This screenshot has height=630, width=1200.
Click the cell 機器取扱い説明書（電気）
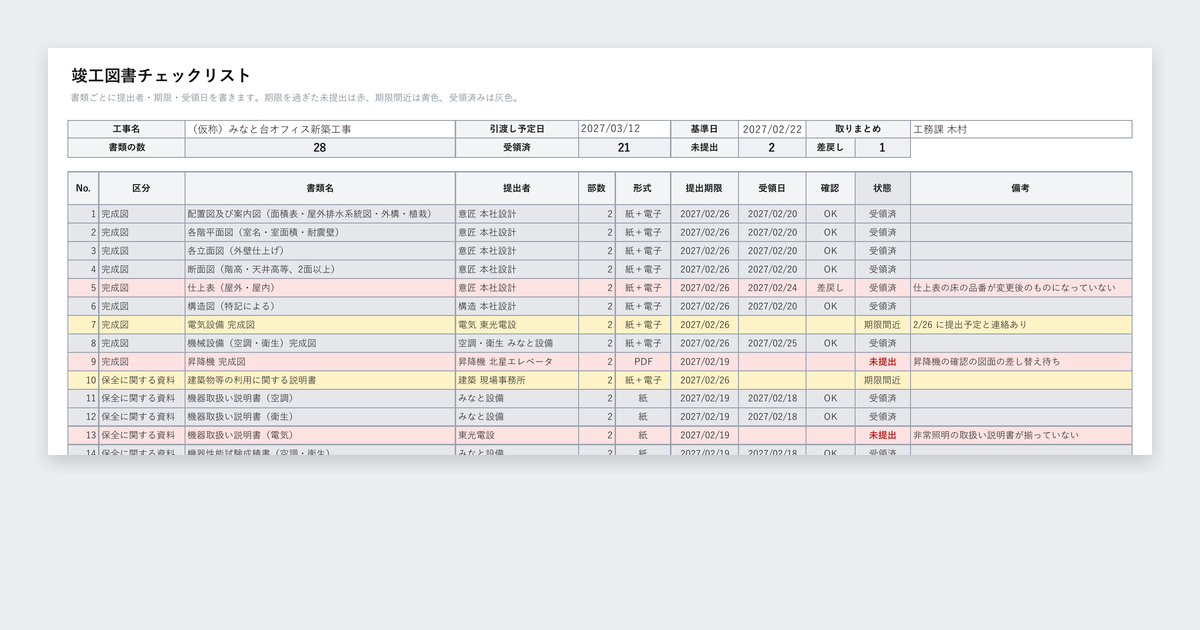pyautogui.click(x=320, y=436)
